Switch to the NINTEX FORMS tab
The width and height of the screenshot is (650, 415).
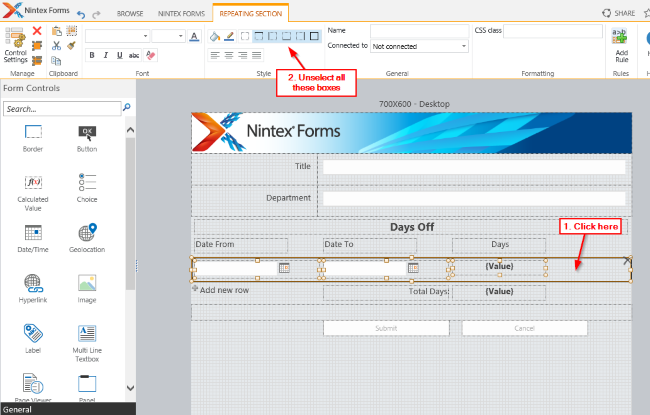pos(181,14)
